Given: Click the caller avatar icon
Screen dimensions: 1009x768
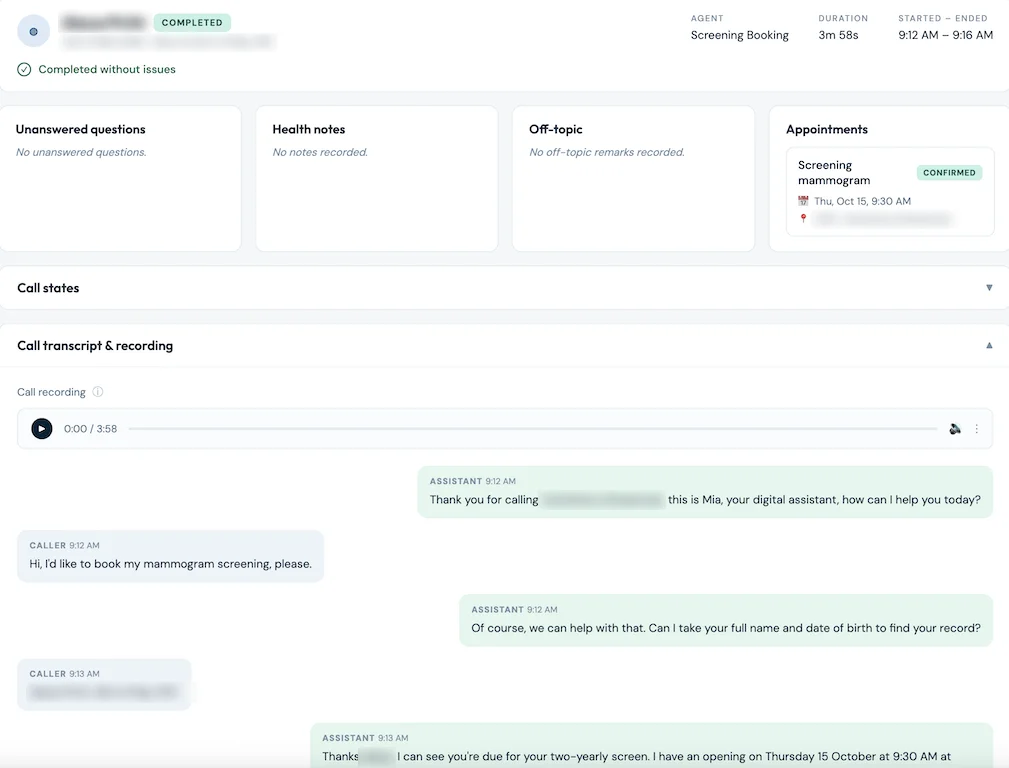Looking at the screenshot, I should 33,31.
